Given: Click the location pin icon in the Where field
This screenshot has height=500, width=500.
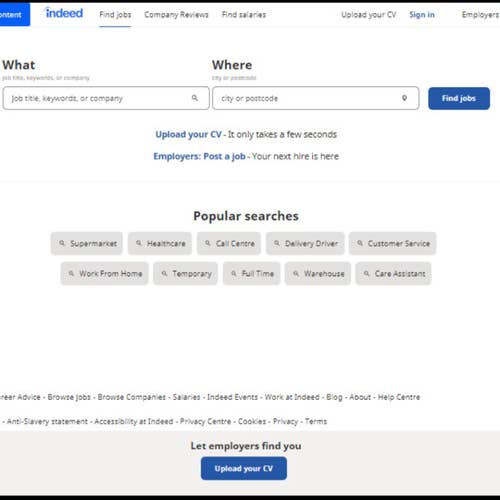Looking at the screenshot, I should [404, 98].
